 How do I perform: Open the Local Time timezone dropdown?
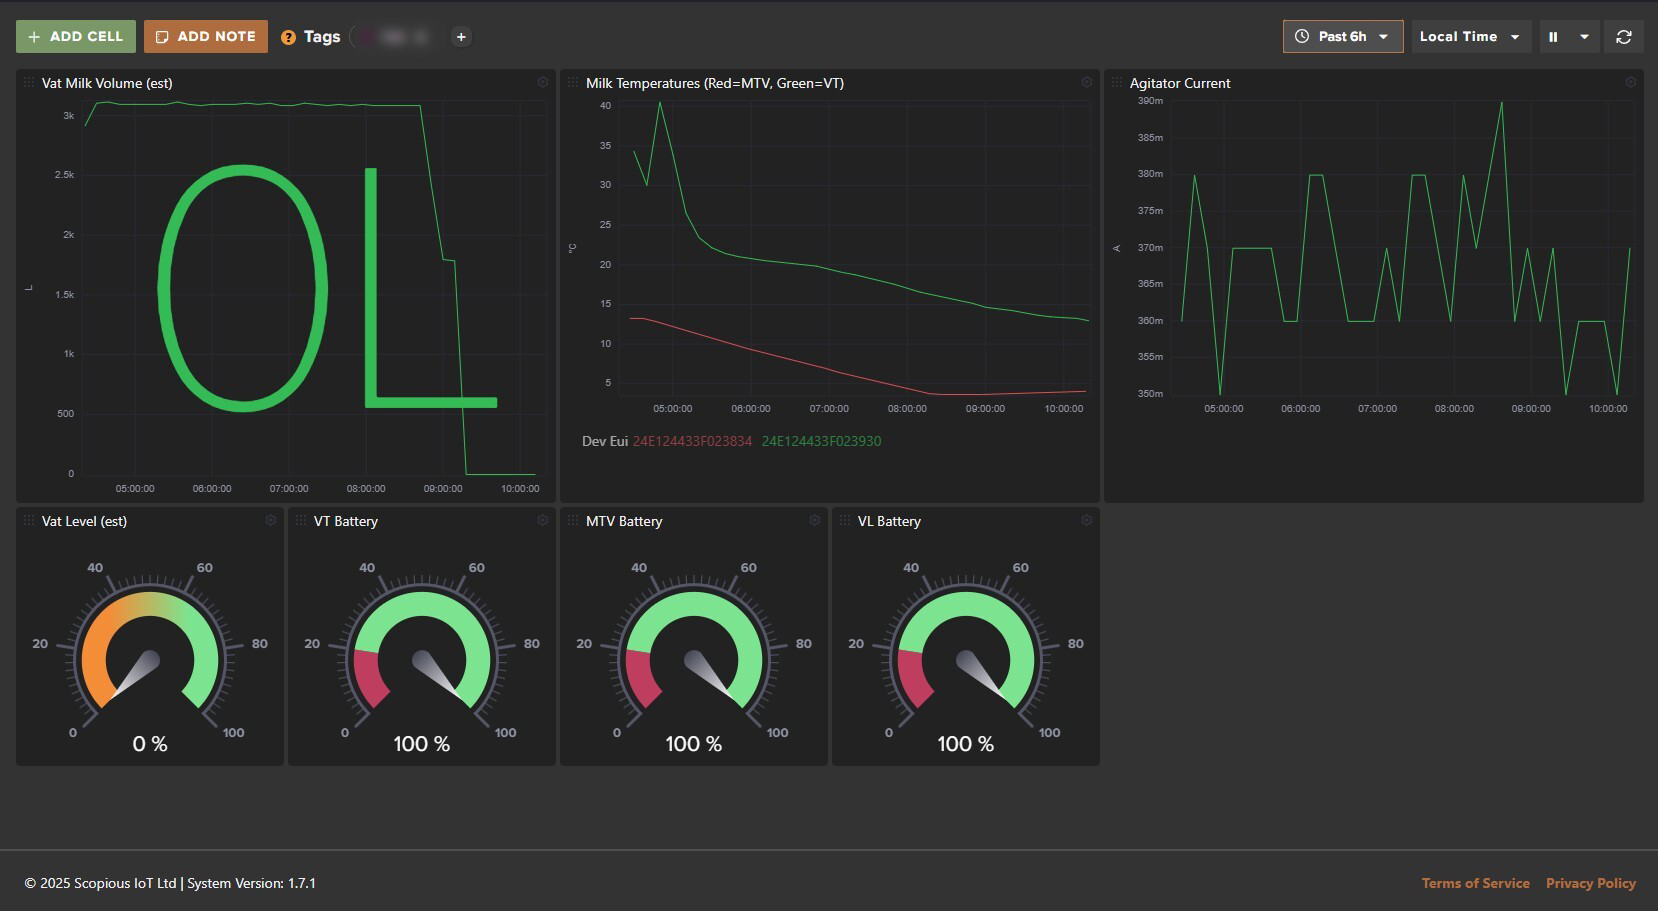(x=1469, y=37)
